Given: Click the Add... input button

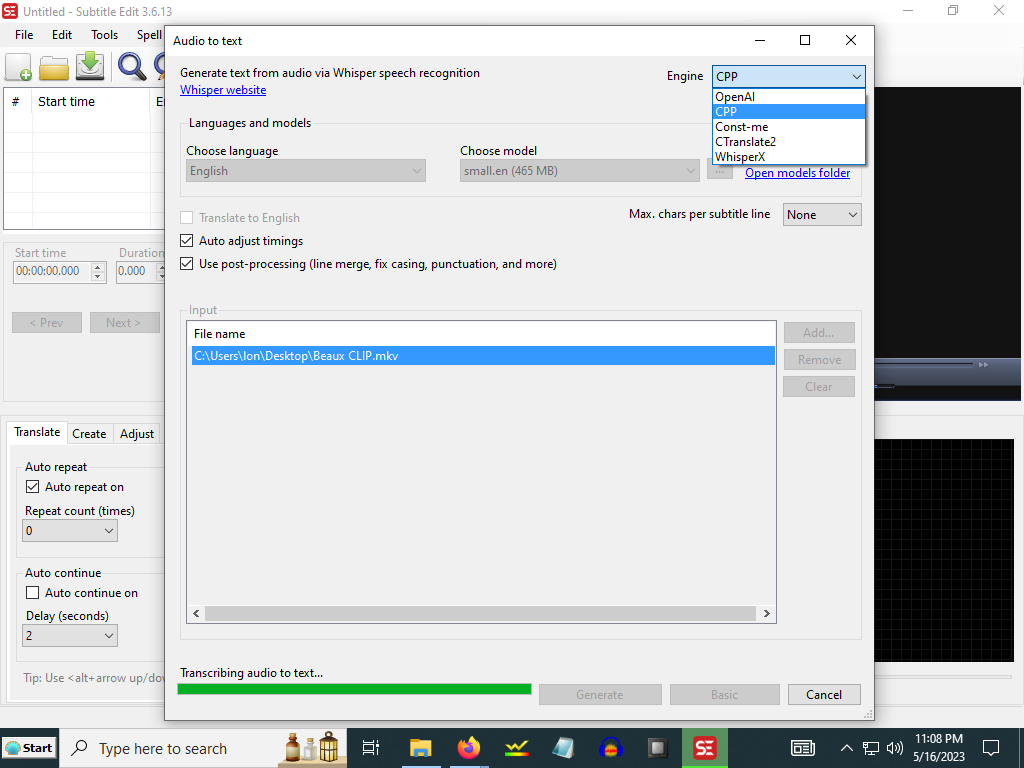Looking at the screenshot, I should tap(818, 332).
